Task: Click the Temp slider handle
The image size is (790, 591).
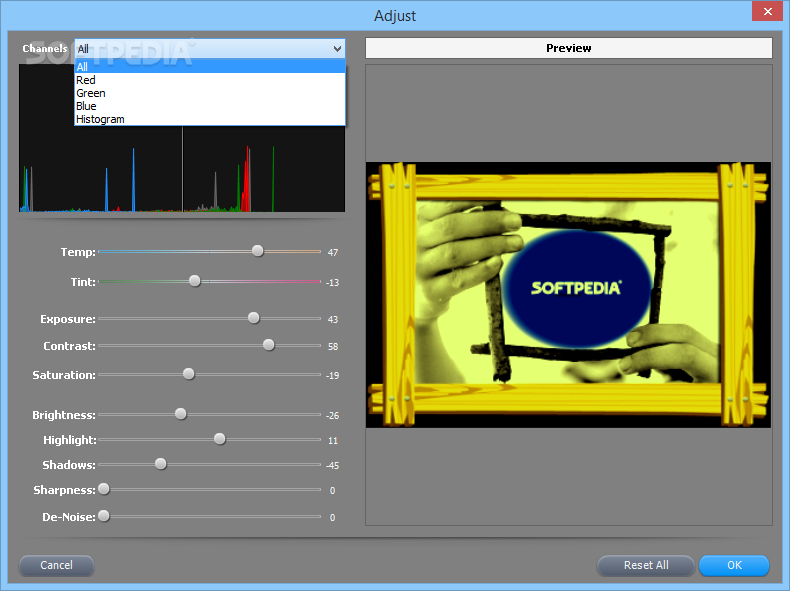Action: click(x=257, y=251)
